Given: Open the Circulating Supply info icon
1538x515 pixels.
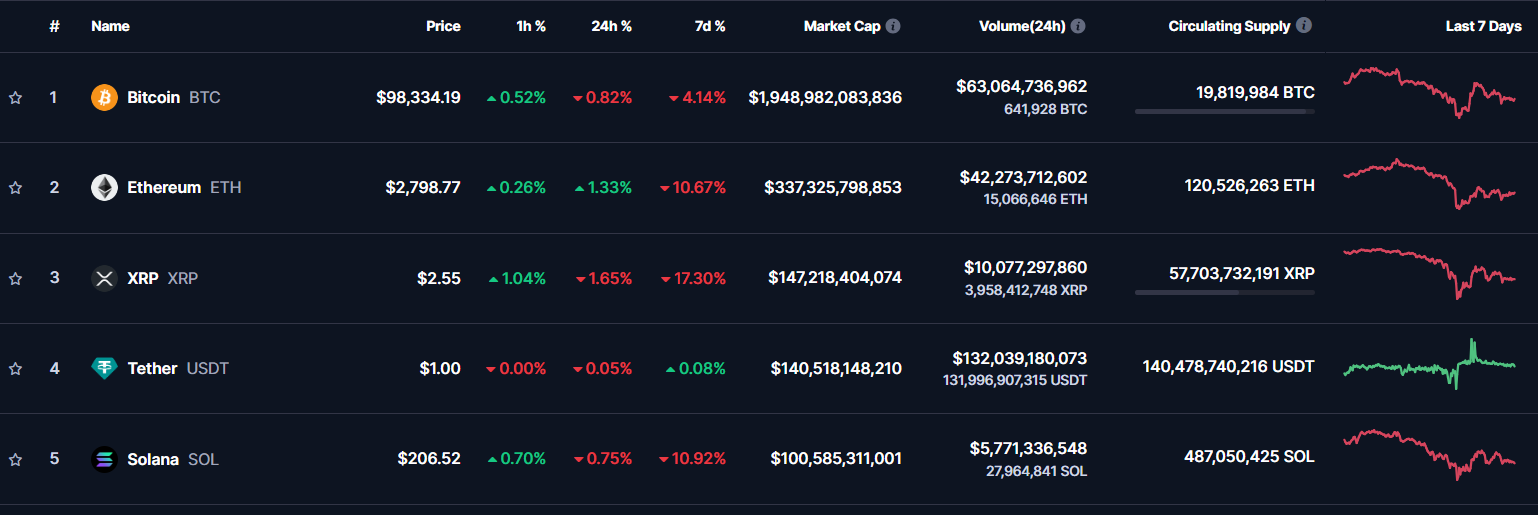Looking at the screenshot, I should 1304,26.
